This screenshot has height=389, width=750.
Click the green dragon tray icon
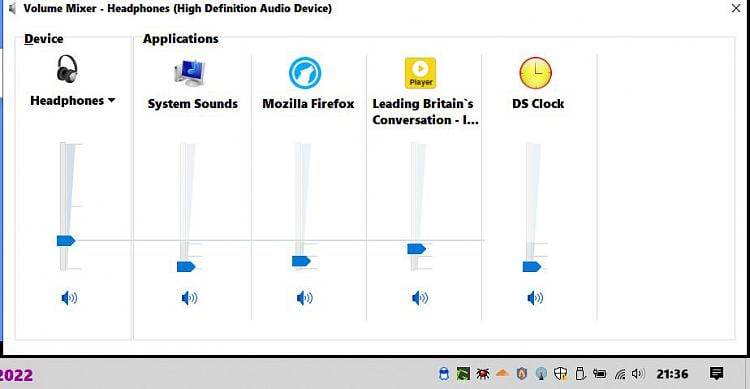click(463, 374)
